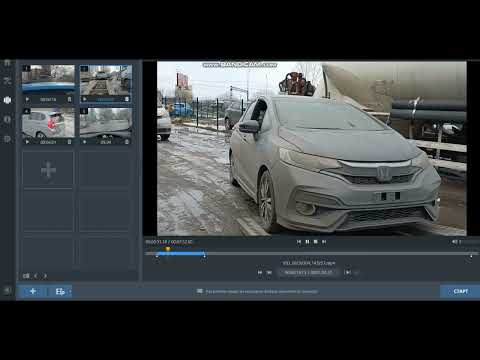Delete the second clip via trash icon

click(127, 99)
